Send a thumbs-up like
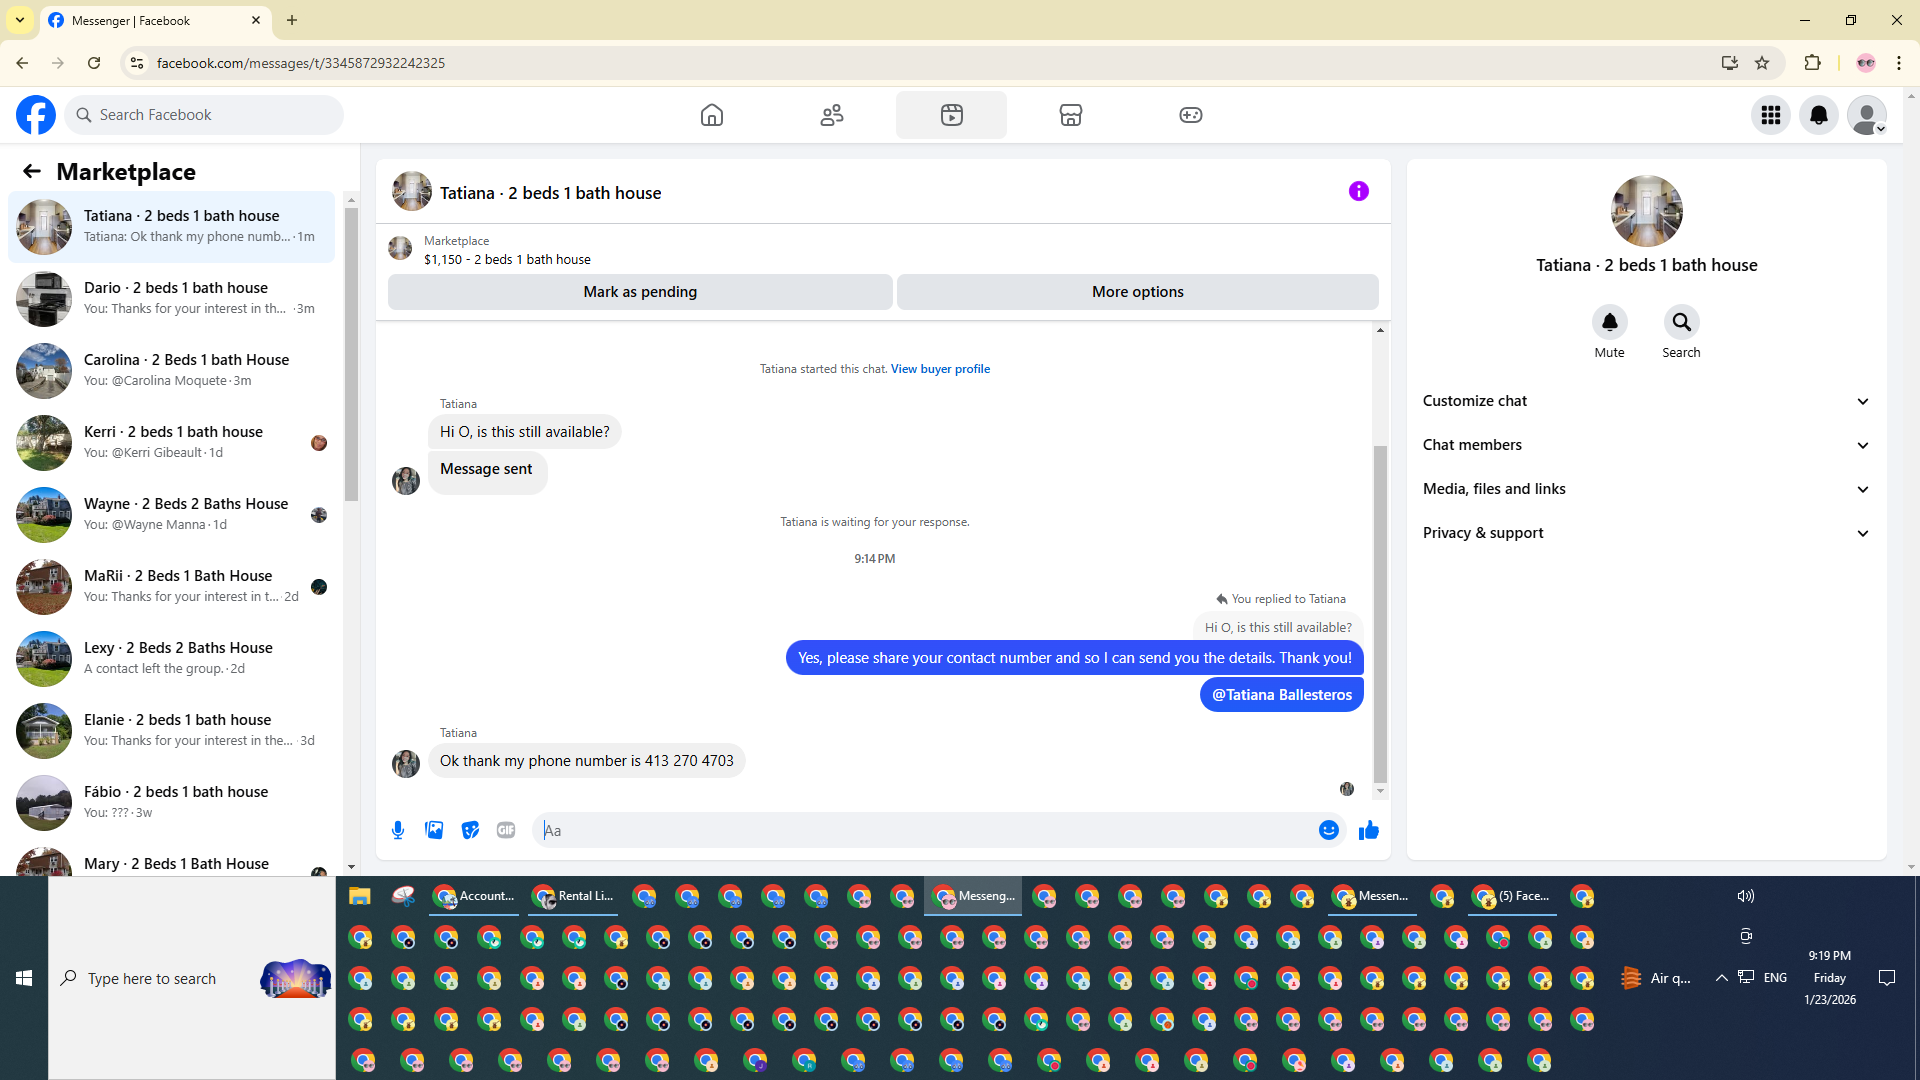Image resolution: width=1920 pixels, height=1080 pixels. [x=1369, y=830]
